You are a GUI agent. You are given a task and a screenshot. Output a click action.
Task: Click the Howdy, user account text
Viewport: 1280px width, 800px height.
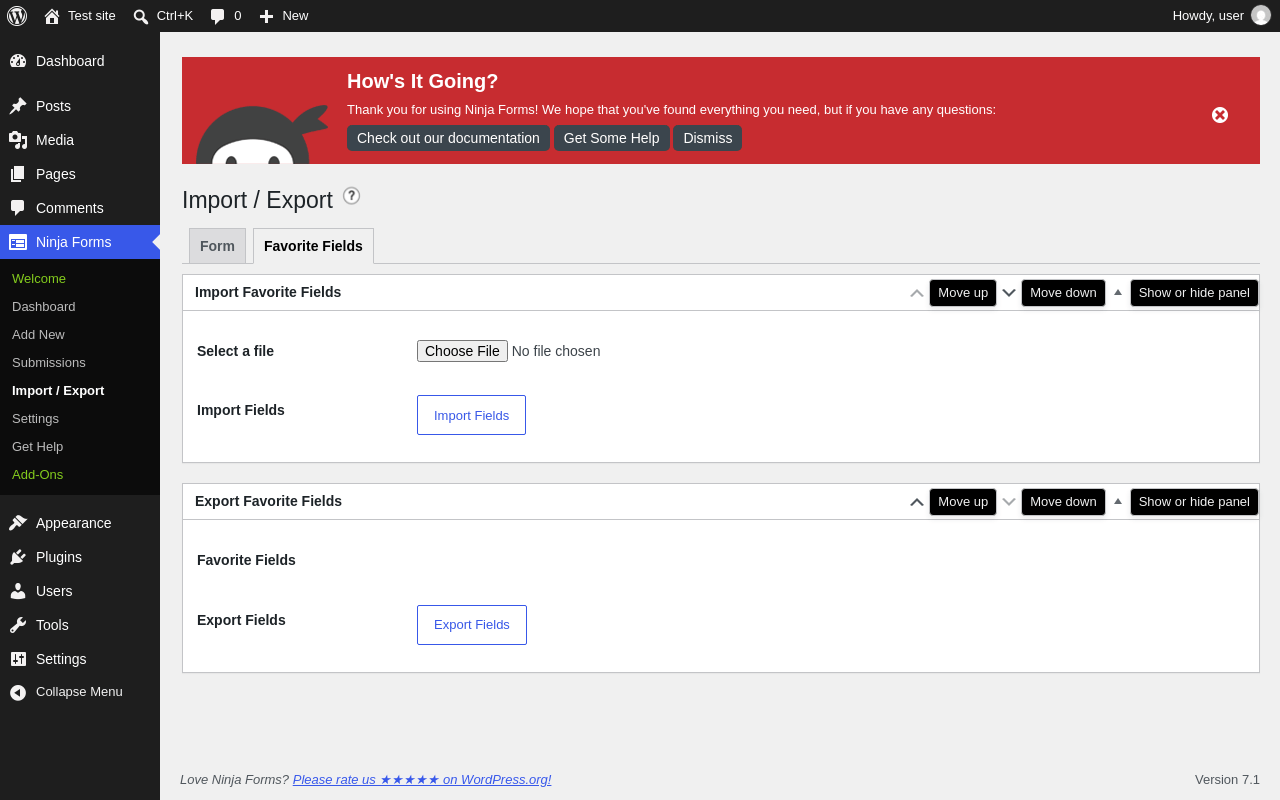pyautogui.click(x=1208, y=16)
